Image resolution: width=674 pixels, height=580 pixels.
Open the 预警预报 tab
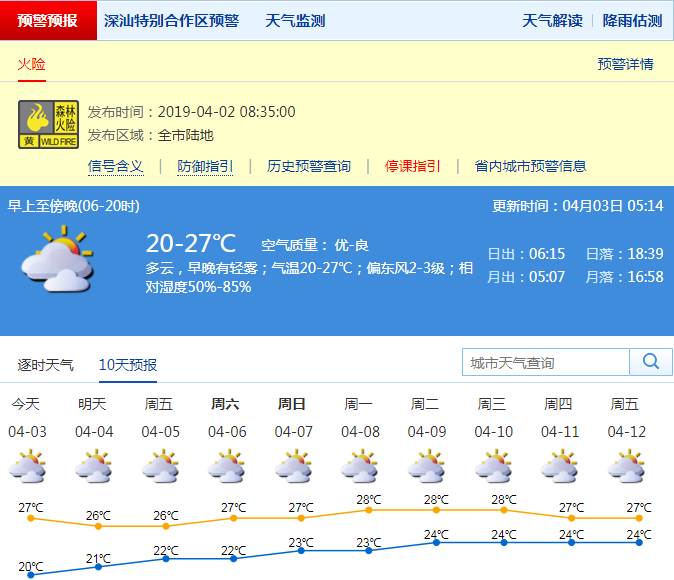[48, 21]
